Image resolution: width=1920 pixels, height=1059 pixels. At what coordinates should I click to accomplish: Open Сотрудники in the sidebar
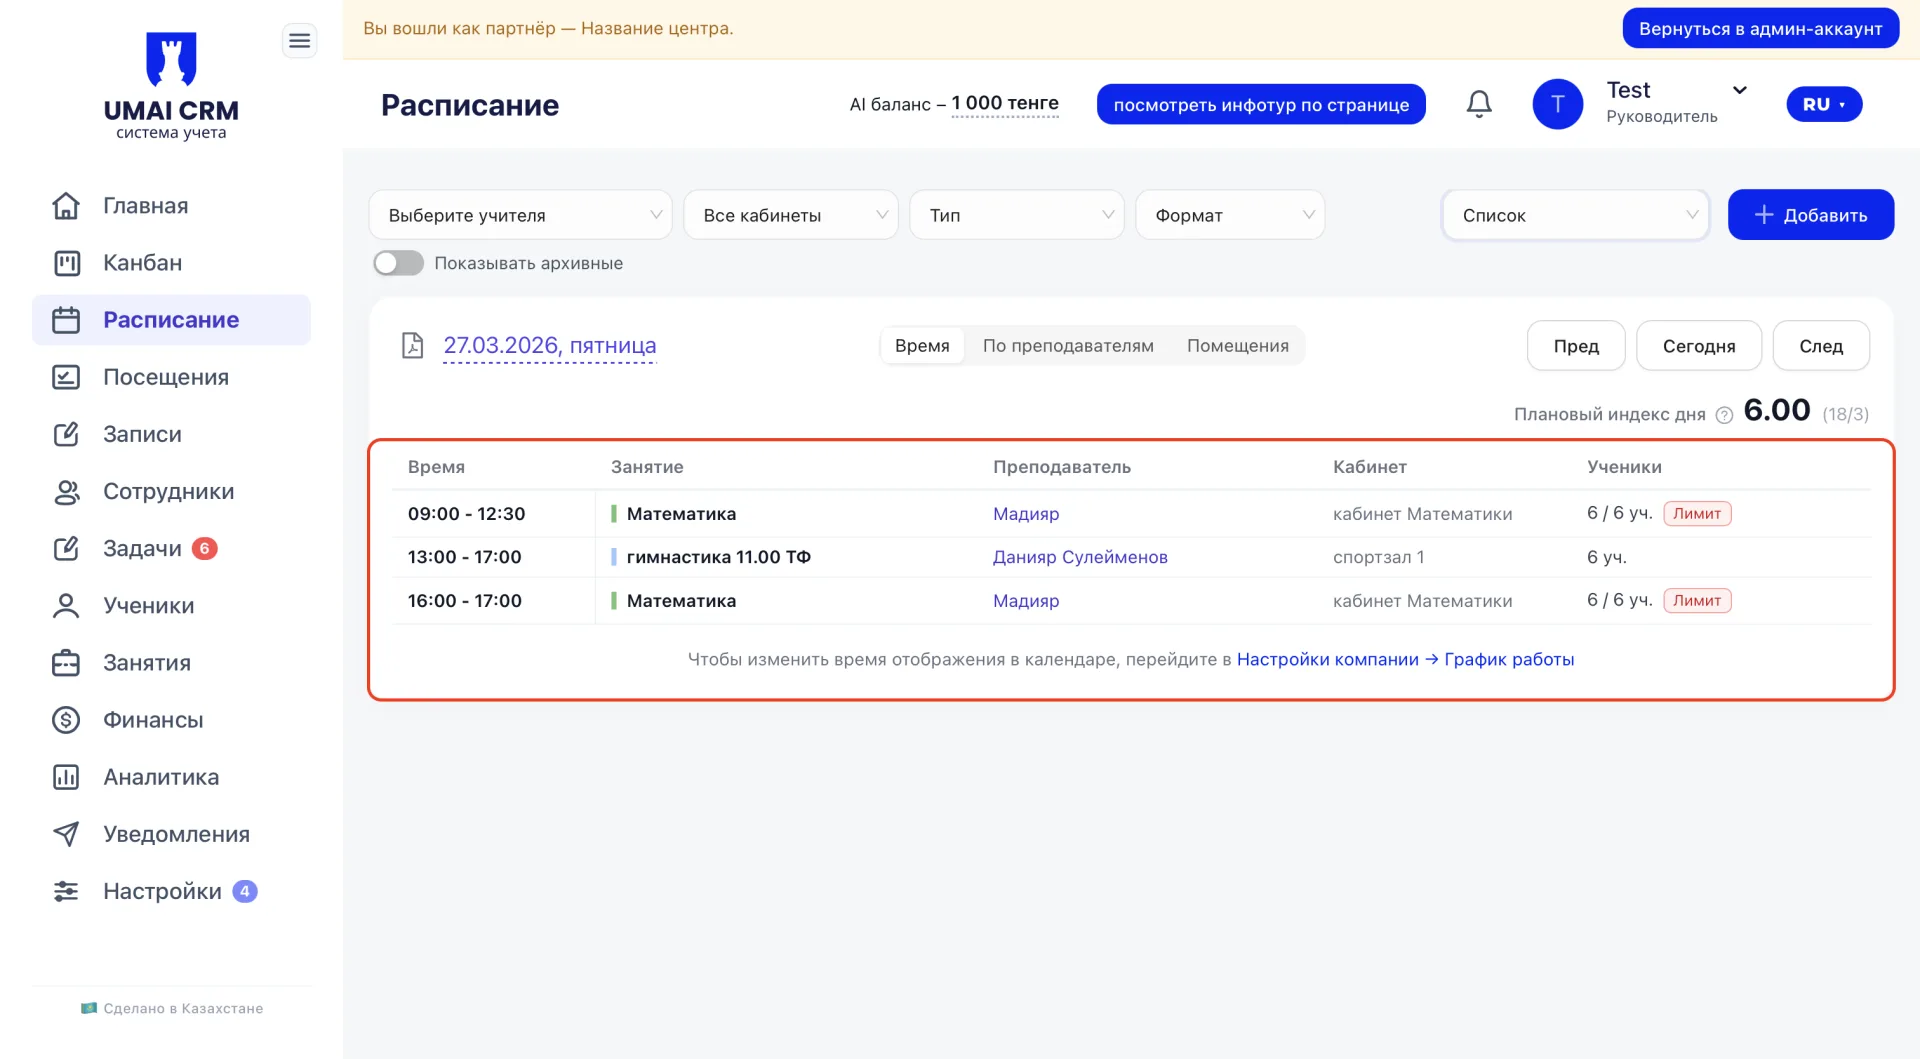point(171,492)
